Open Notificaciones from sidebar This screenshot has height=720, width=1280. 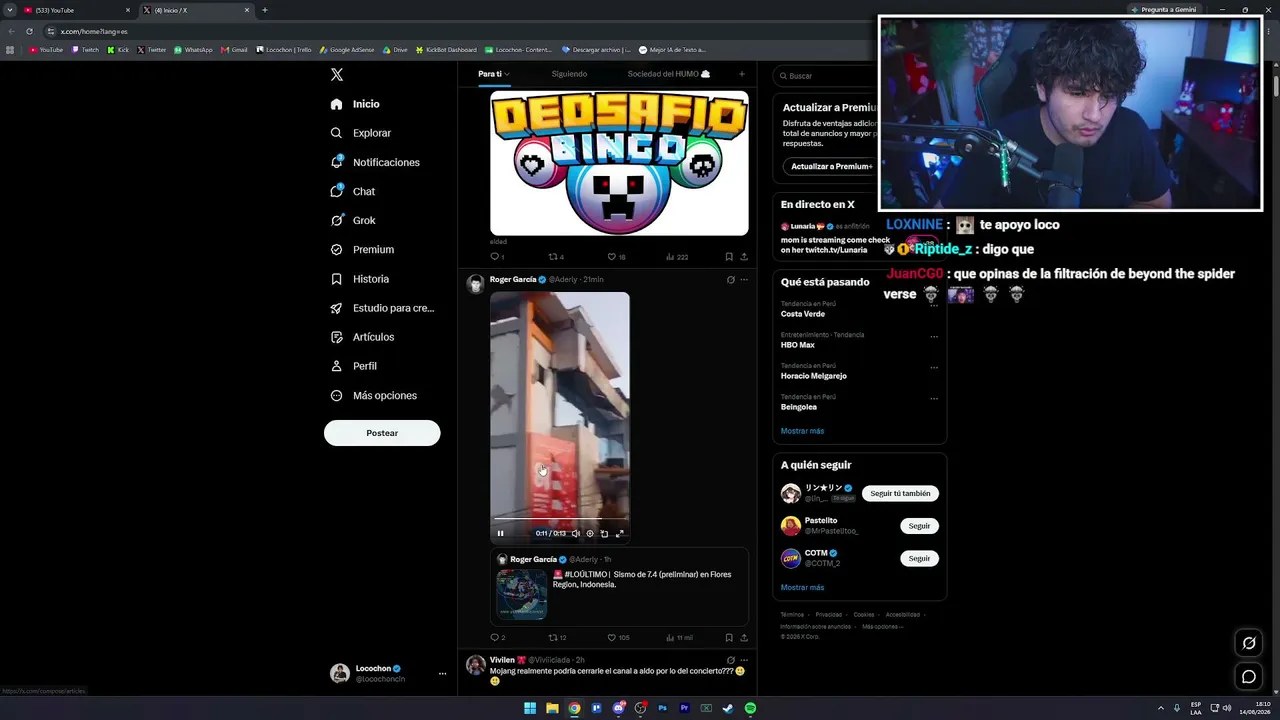tap(375, 162)
